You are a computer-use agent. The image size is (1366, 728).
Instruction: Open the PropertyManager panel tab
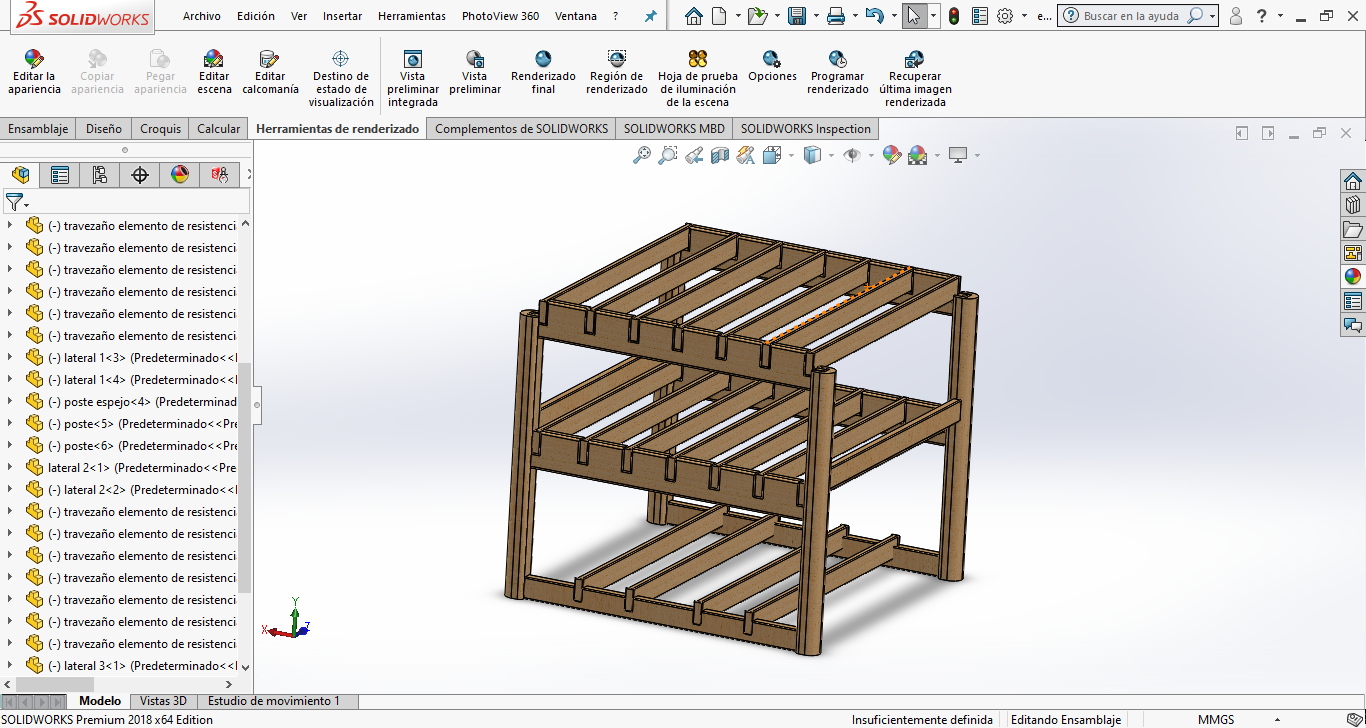(x=60, y=175)
